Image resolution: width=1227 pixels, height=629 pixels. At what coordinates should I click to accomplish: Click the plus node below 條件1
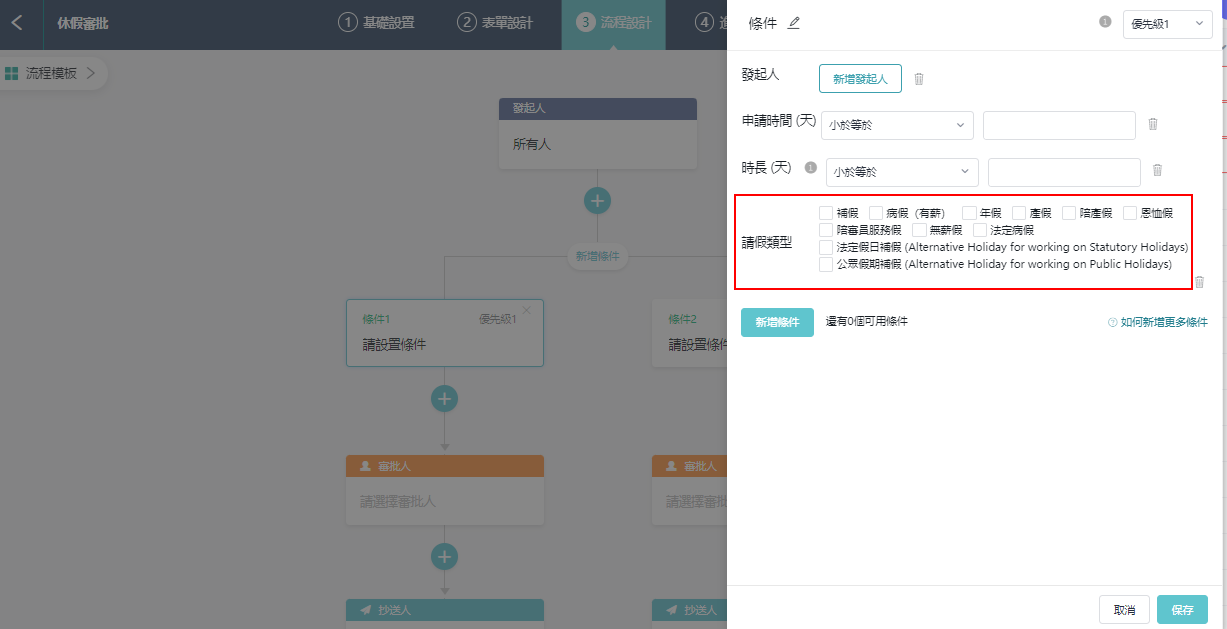point(444,399)
